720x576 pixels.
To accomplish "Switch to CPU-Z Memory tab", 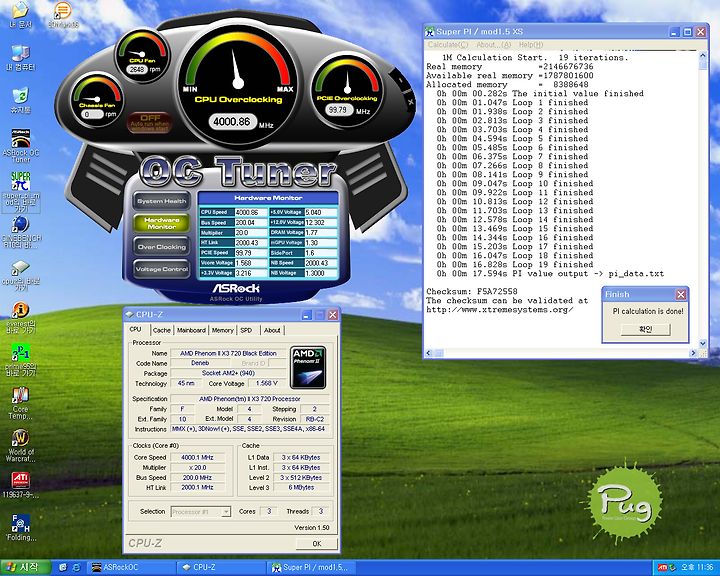I will 223,330.
